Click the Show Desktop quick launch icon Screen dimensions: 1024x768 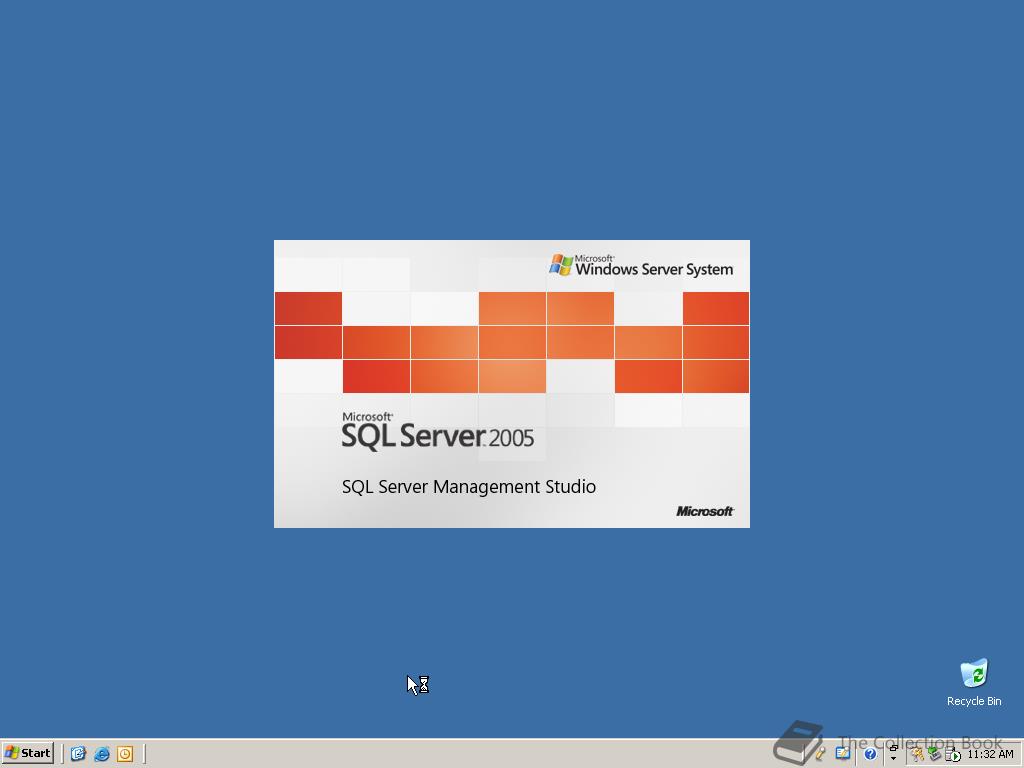pyautogui.click(x=78, y=754)
